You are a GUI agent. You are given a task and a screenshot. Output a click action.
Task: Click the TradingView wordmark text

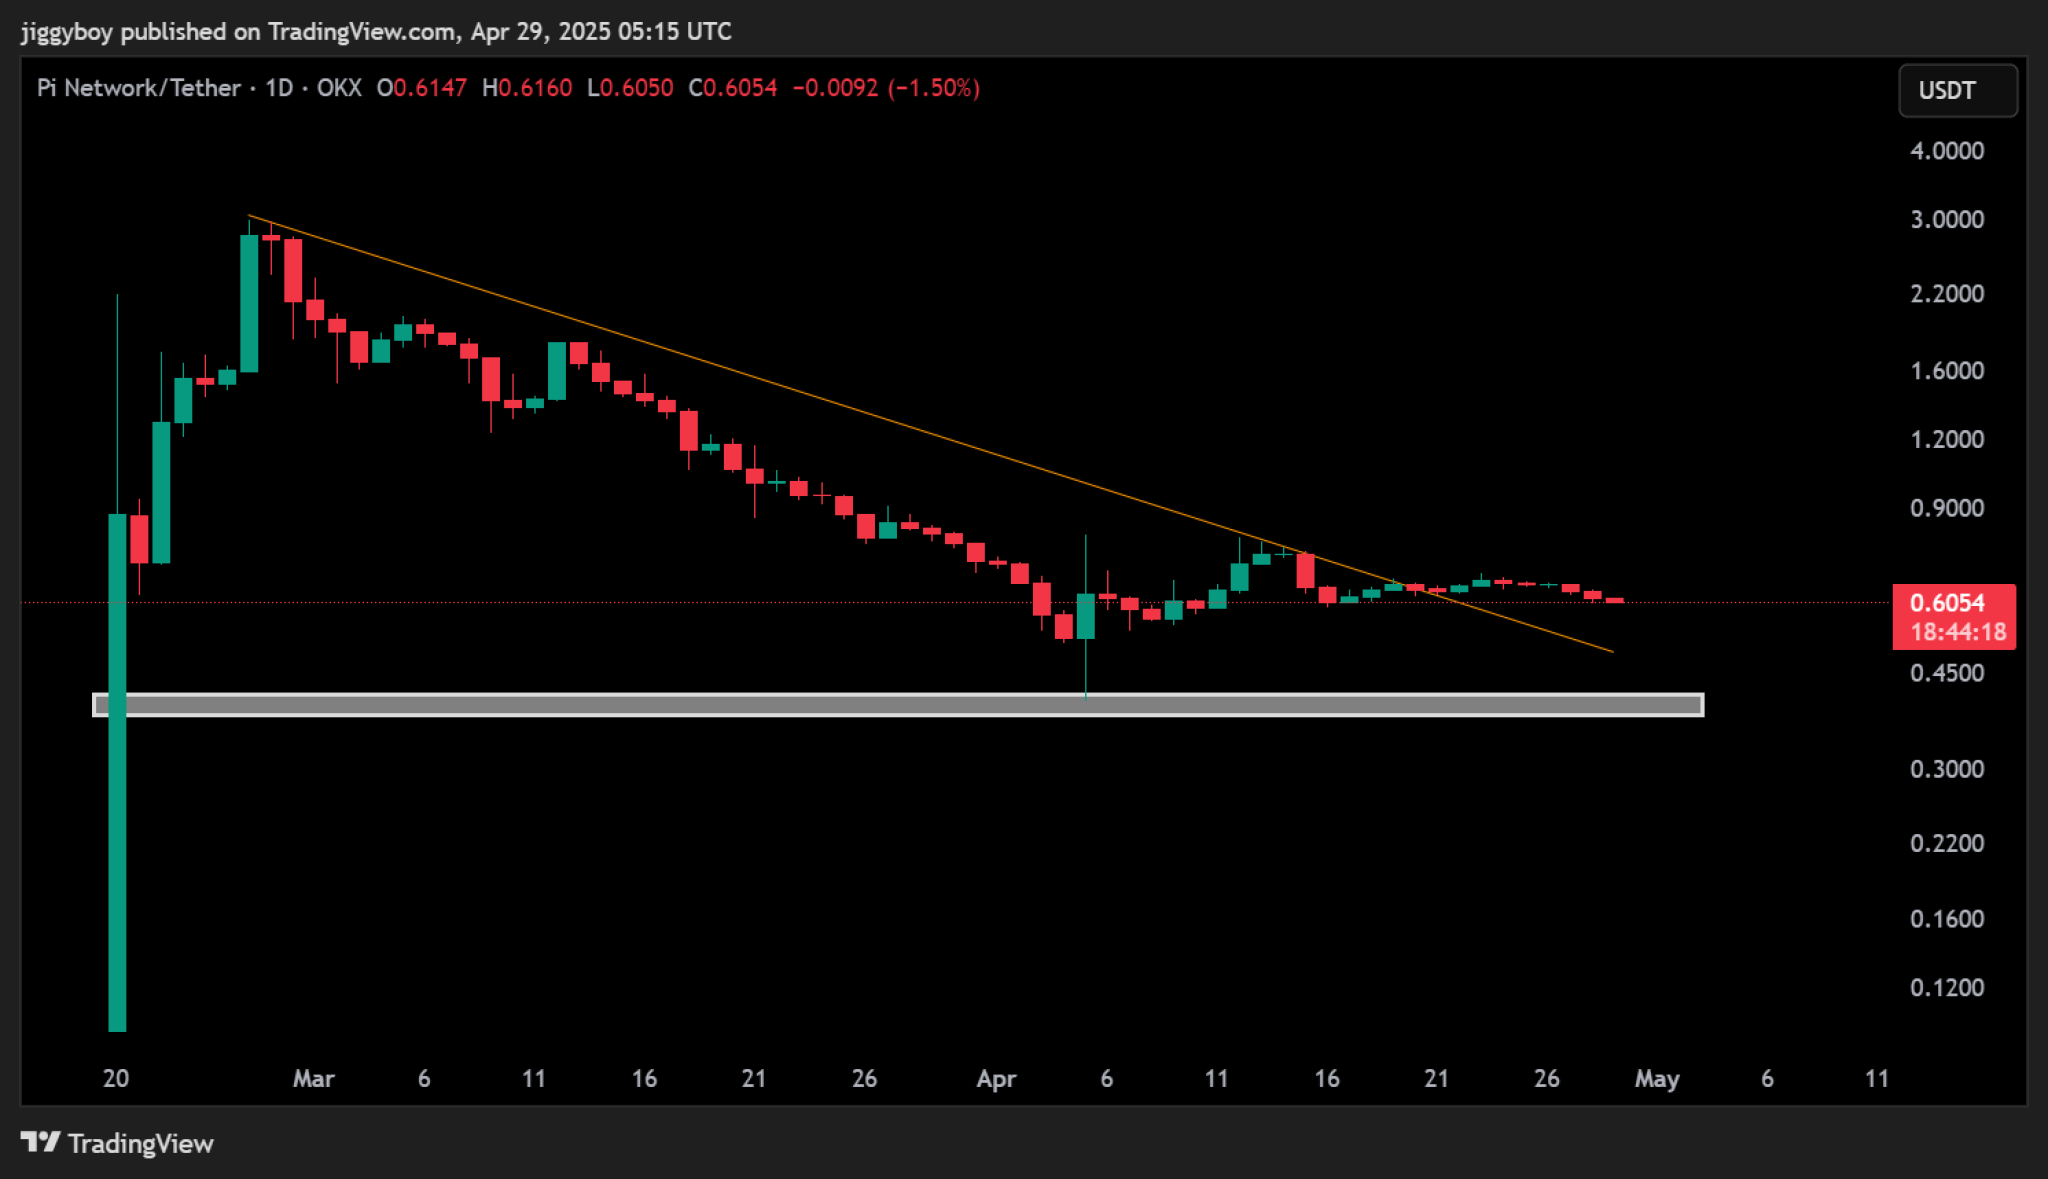click(x=140, y=1143)
